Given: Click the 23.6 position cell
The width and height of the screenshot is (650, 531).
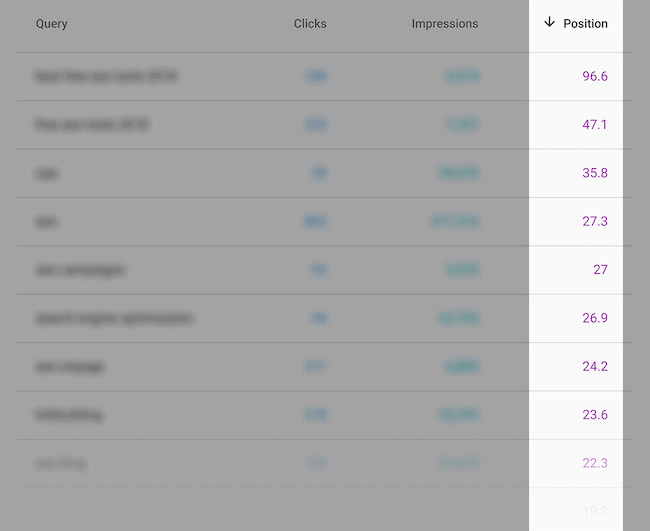Looking at the screenshot, I should [595, 415].
